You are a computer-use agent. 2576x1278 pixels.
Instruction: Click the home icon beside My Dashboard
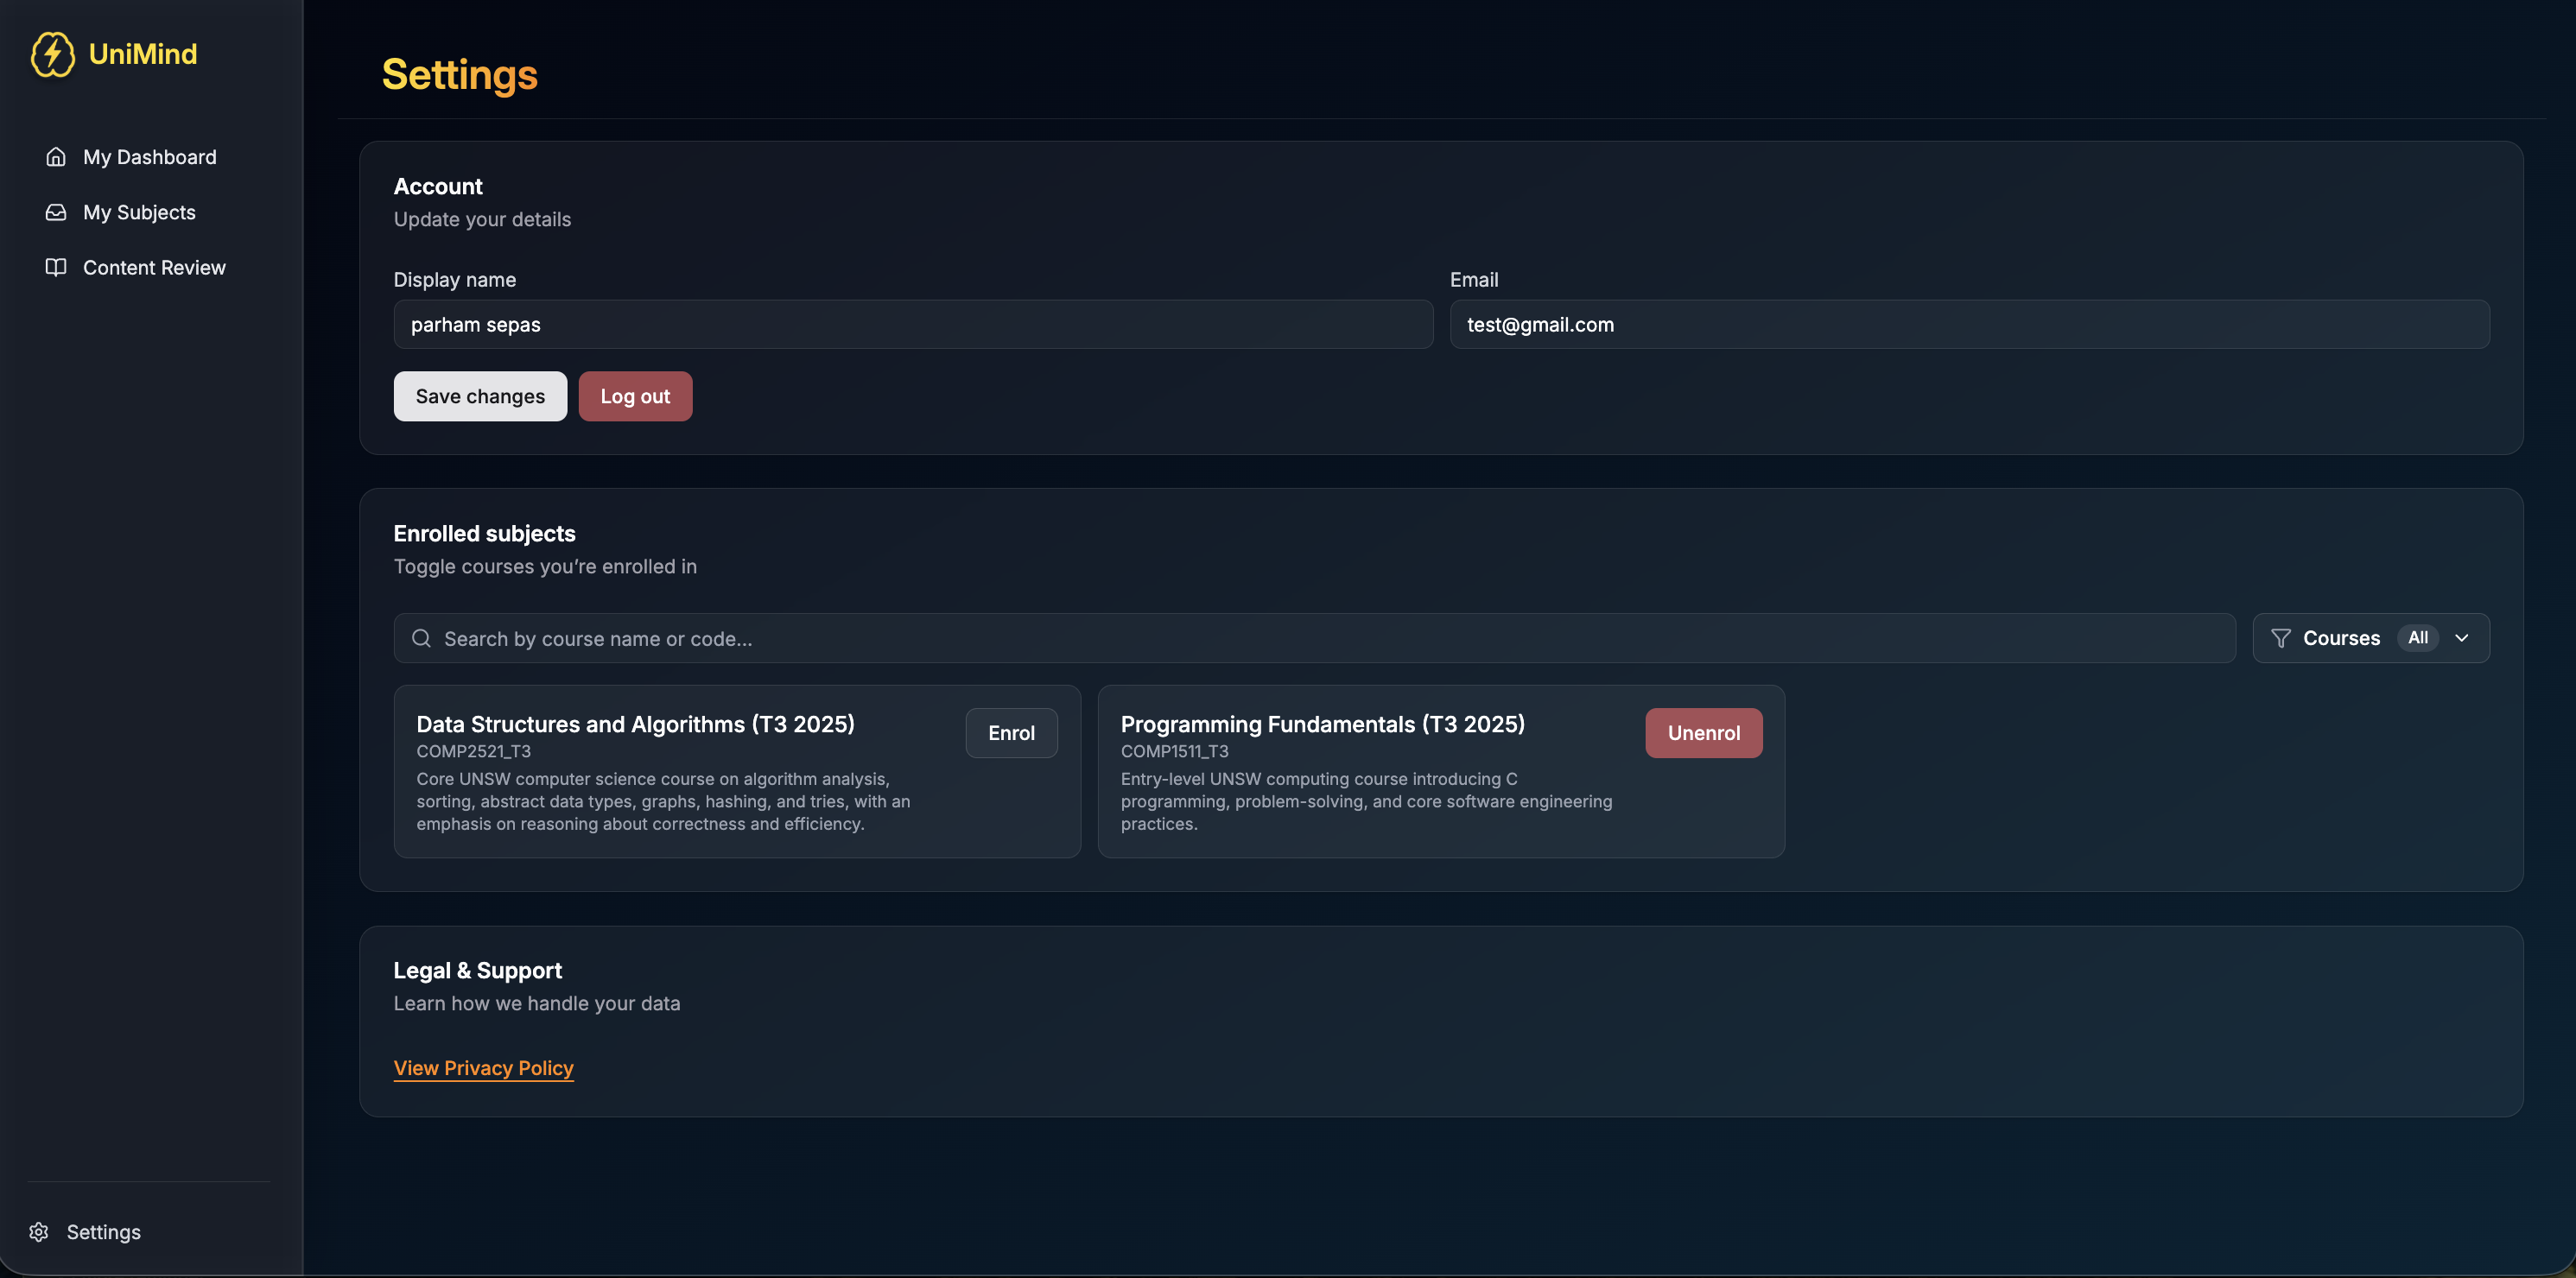coord(56,157)
